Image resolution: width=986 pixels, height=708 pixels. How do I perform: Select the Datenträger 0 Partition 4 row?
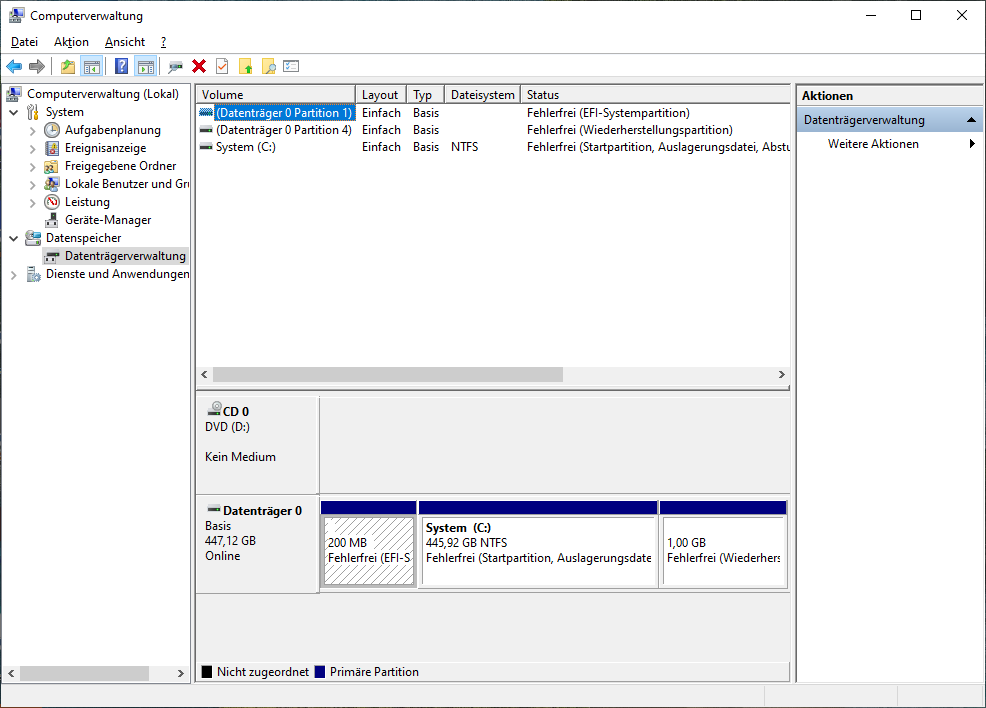(493, 130)
